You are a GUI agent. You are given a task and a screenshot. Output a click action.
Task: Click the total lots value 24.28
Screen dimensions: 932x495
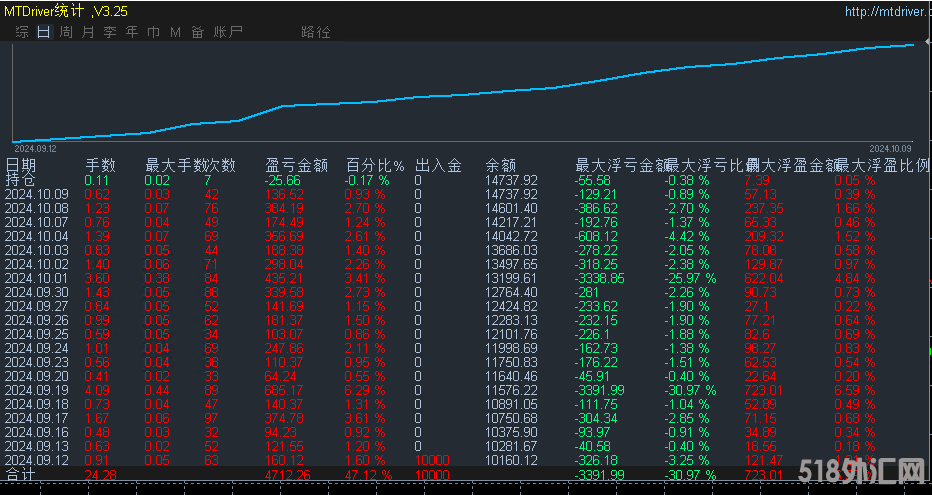[x=100, y=475]
